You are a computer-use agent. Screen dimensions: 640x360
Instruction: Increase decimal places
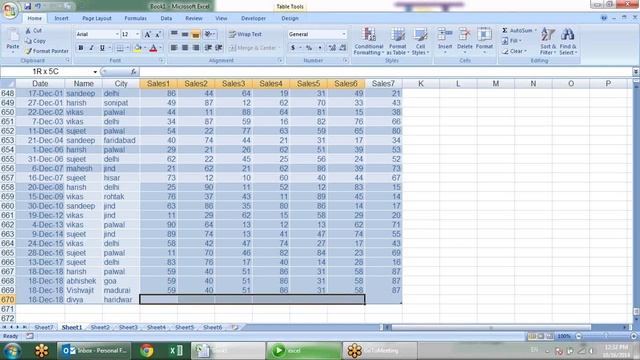332,48
